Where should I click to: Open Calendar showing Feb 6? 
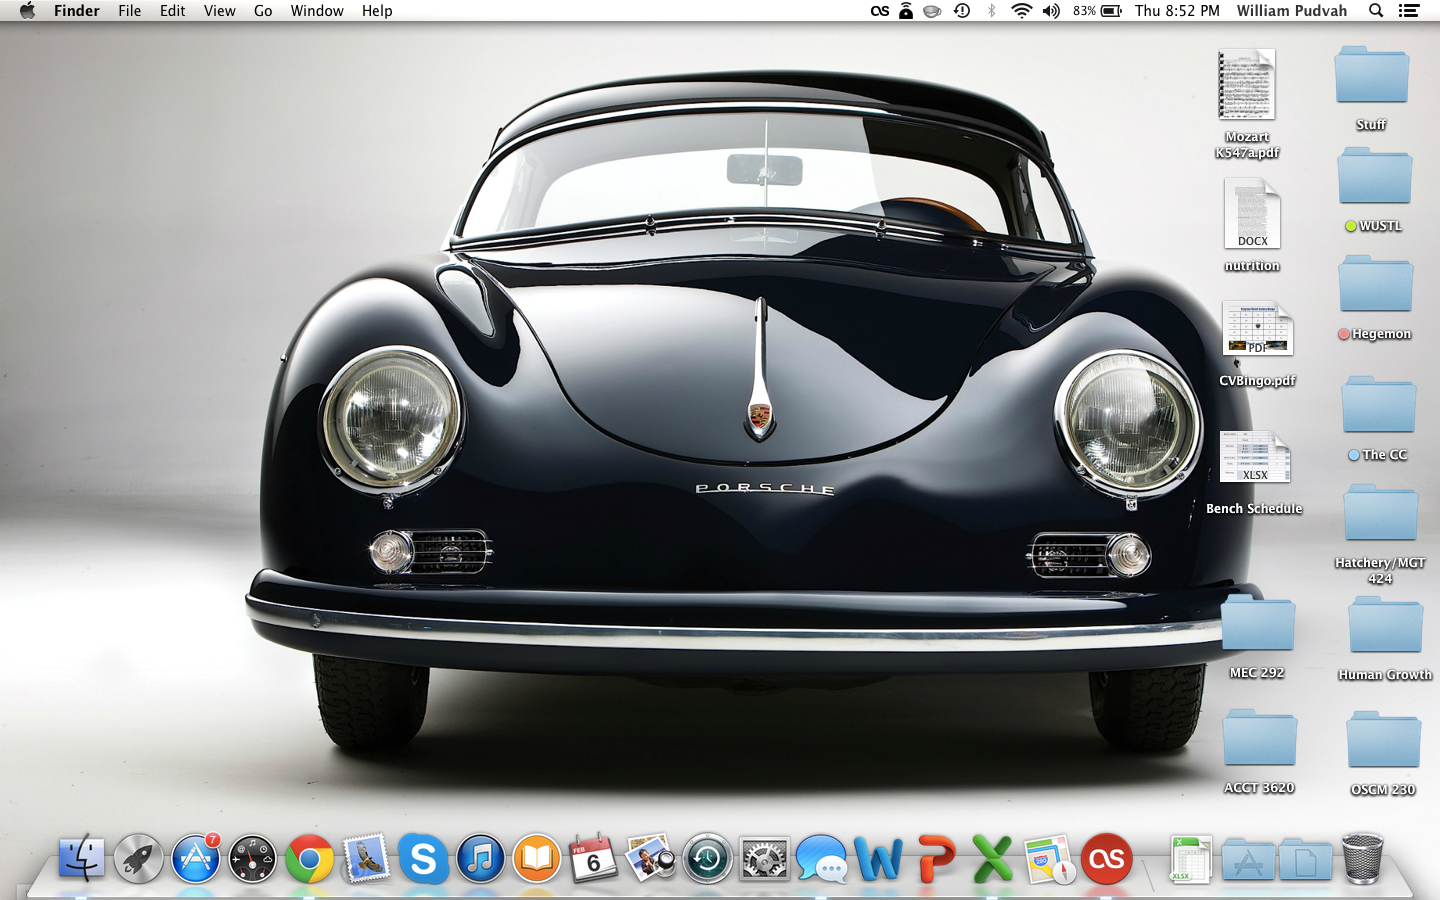[x=593, y=858]
